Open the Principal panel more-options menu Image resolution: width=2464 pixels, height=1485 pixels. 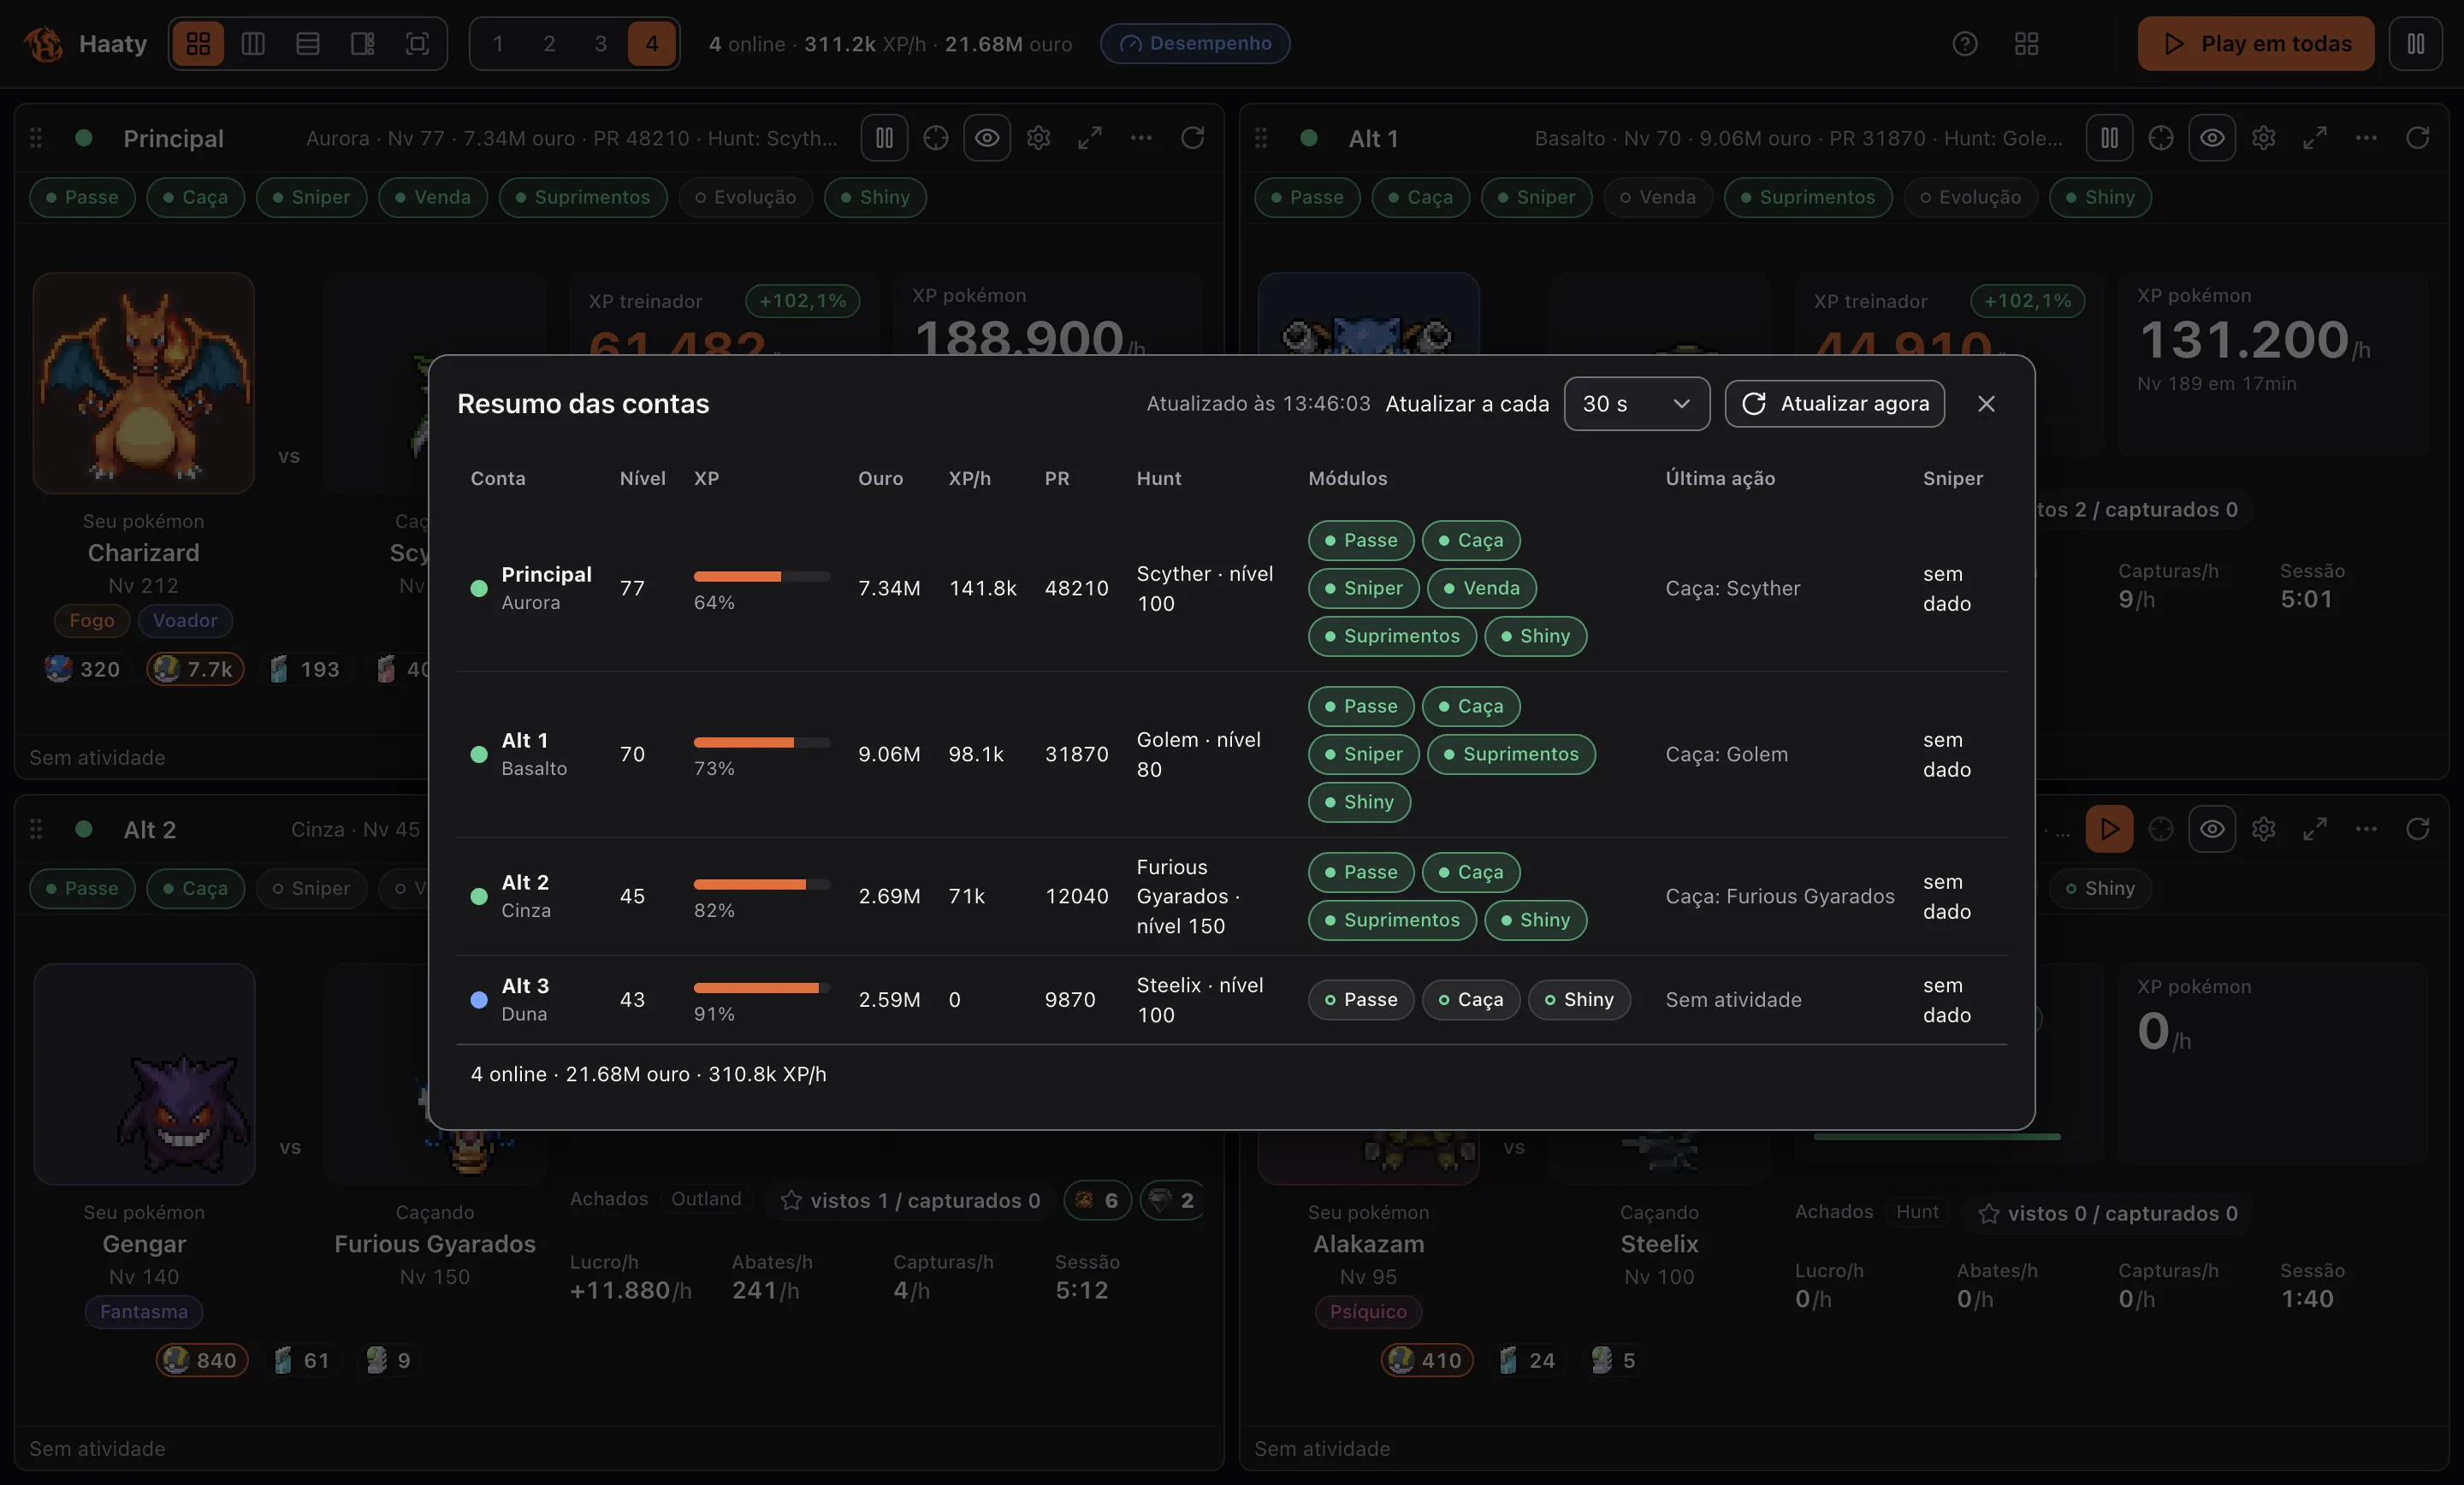(x=1141, y=137)
